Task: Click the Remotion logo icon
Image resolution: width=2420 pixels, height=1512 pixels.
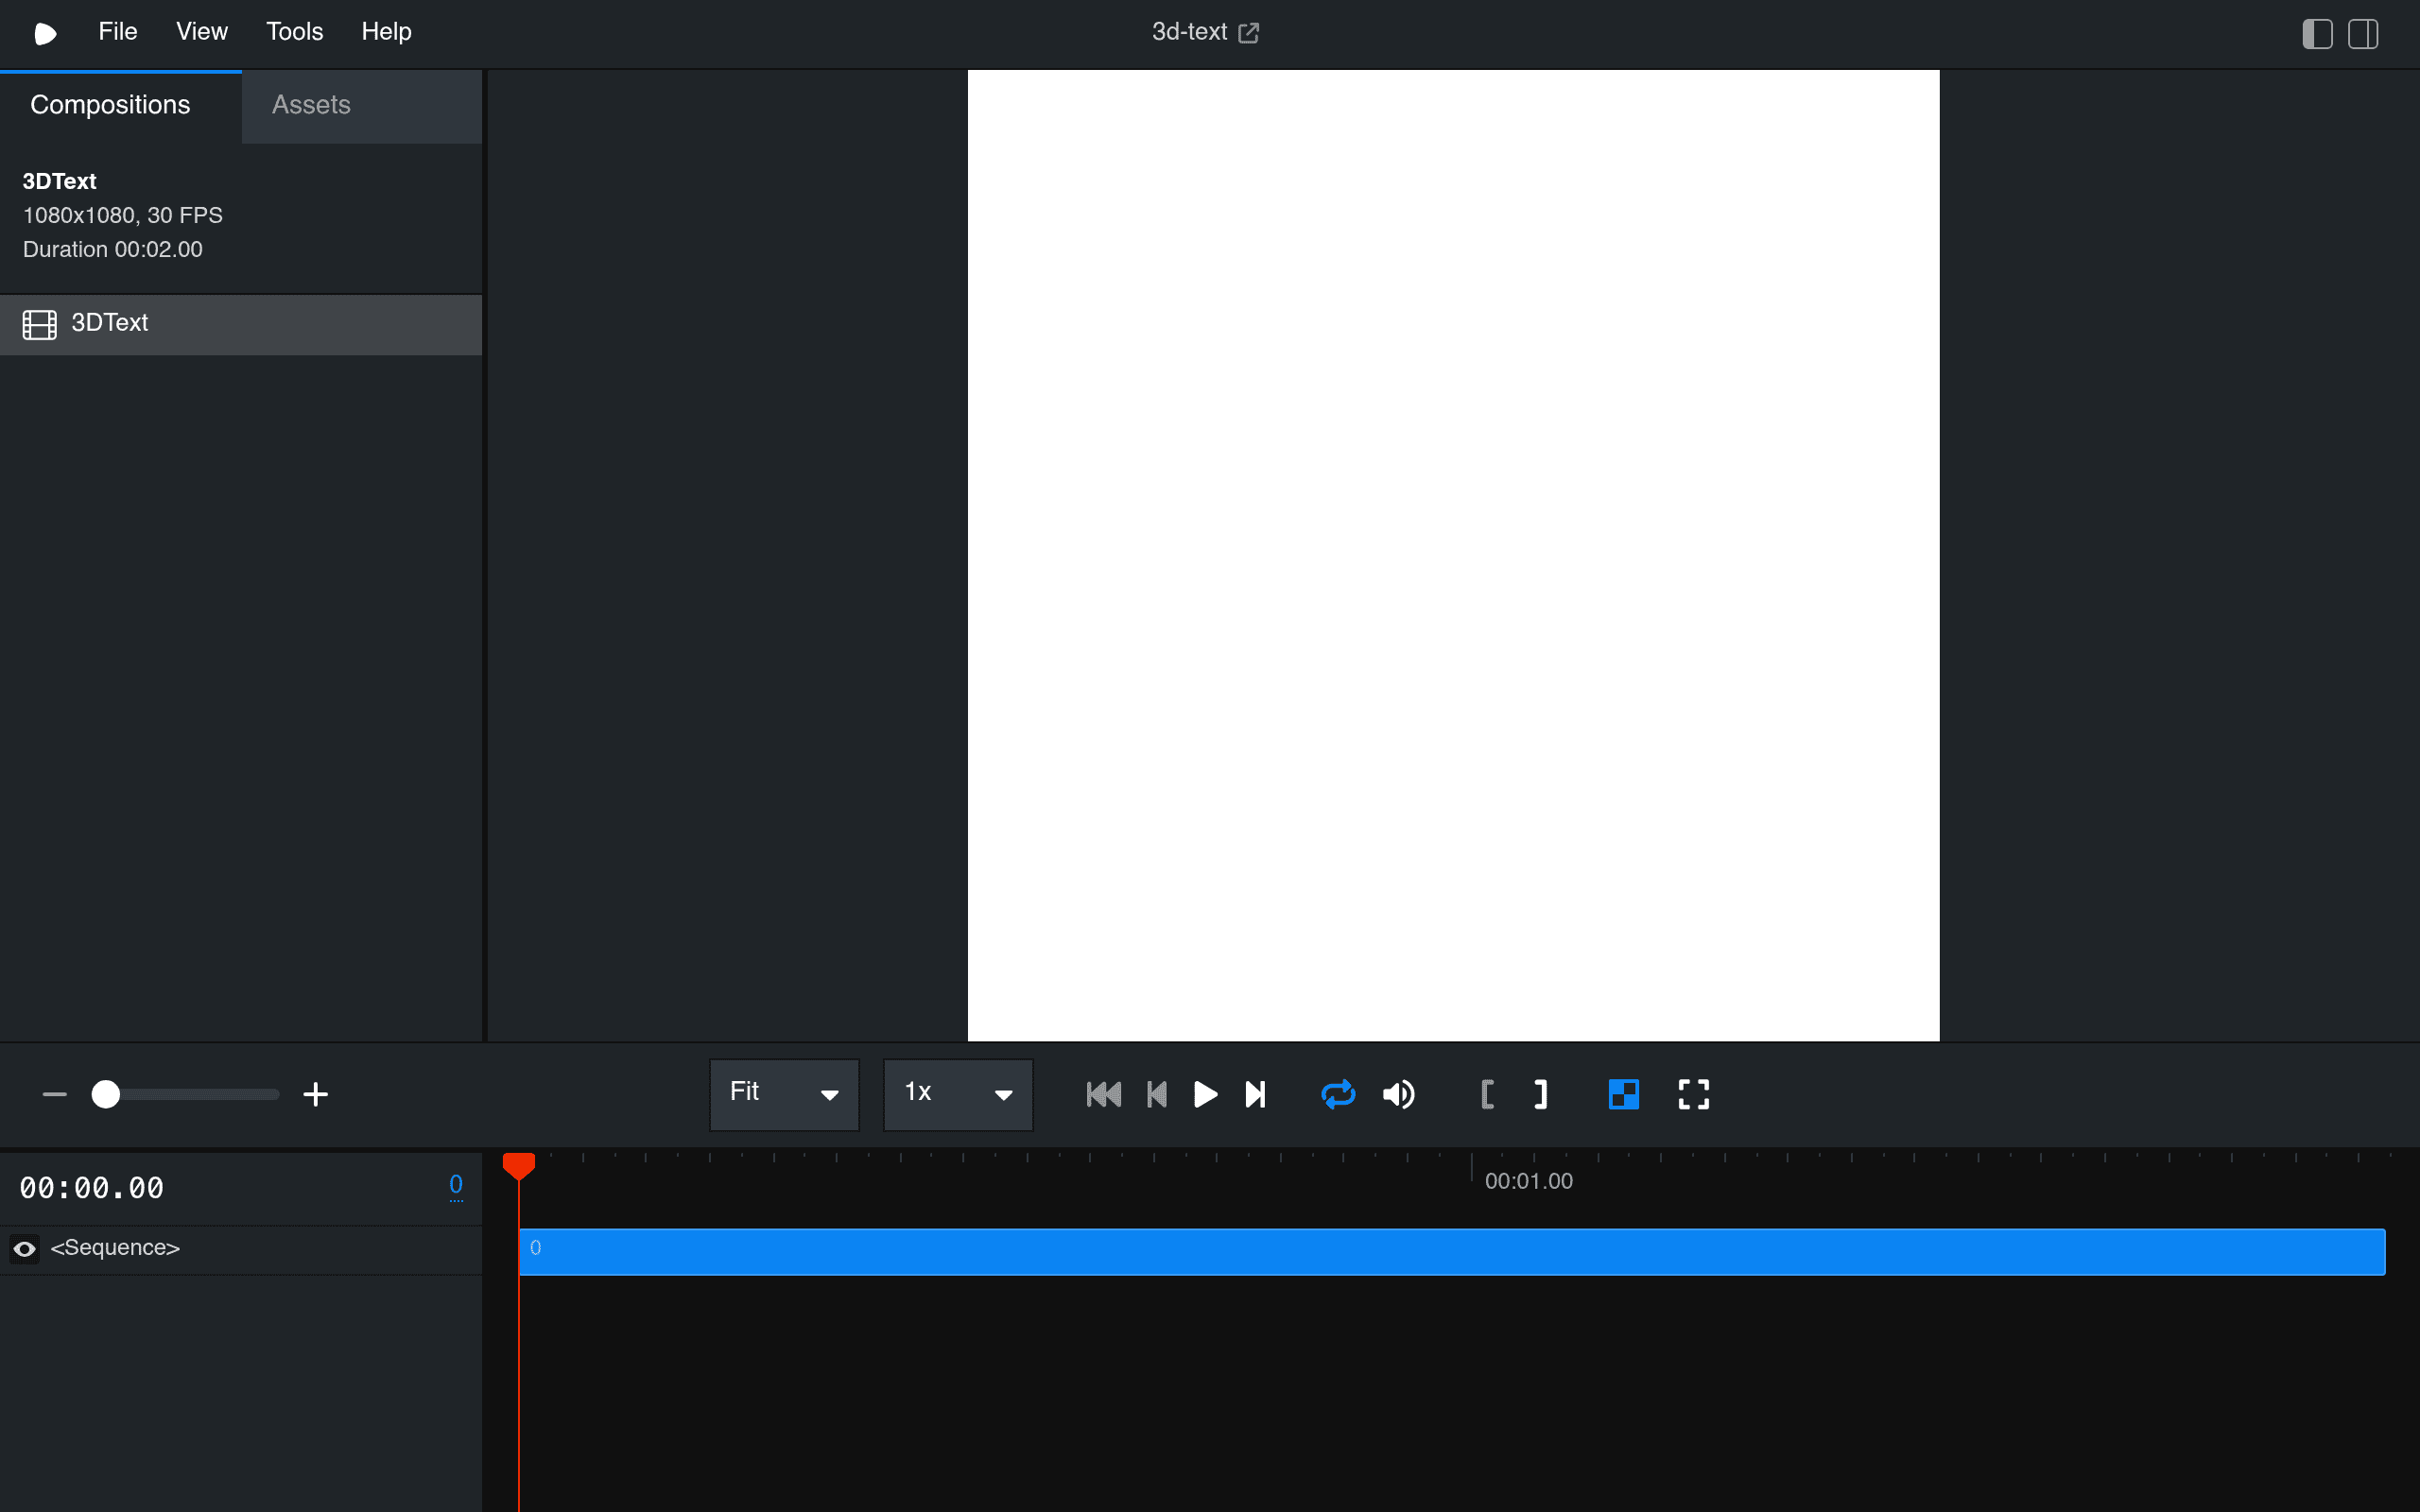Action: (x=45, y=33)
